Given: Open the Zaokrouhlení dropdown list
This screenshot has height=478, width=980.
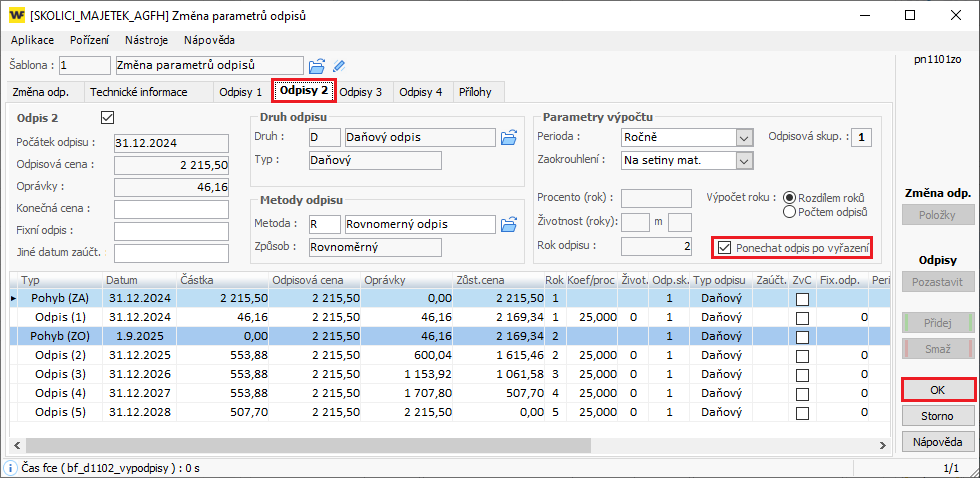Looking at the screenshot, I should coord(743,159).
